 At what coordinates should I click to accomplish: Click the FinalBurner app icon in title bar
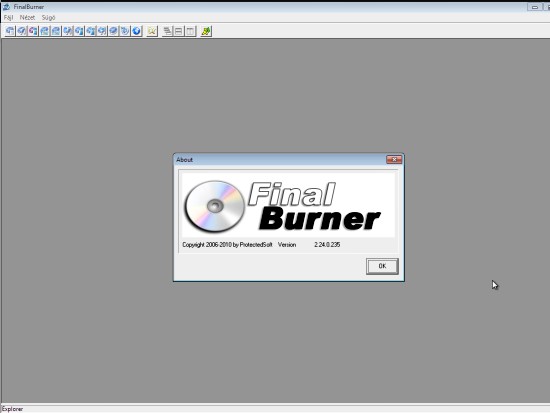pyautogui.click(x=6, y=7)
